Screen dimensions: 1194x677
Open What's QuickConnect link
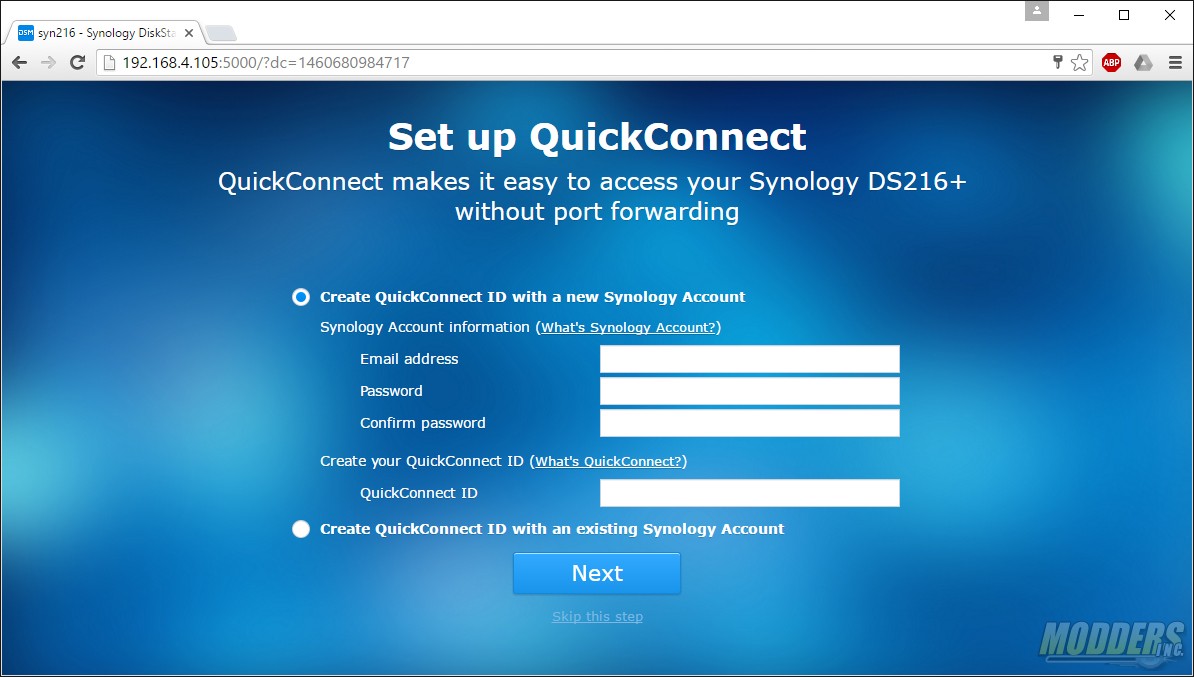pyautogui.click(x=609, y=461)
